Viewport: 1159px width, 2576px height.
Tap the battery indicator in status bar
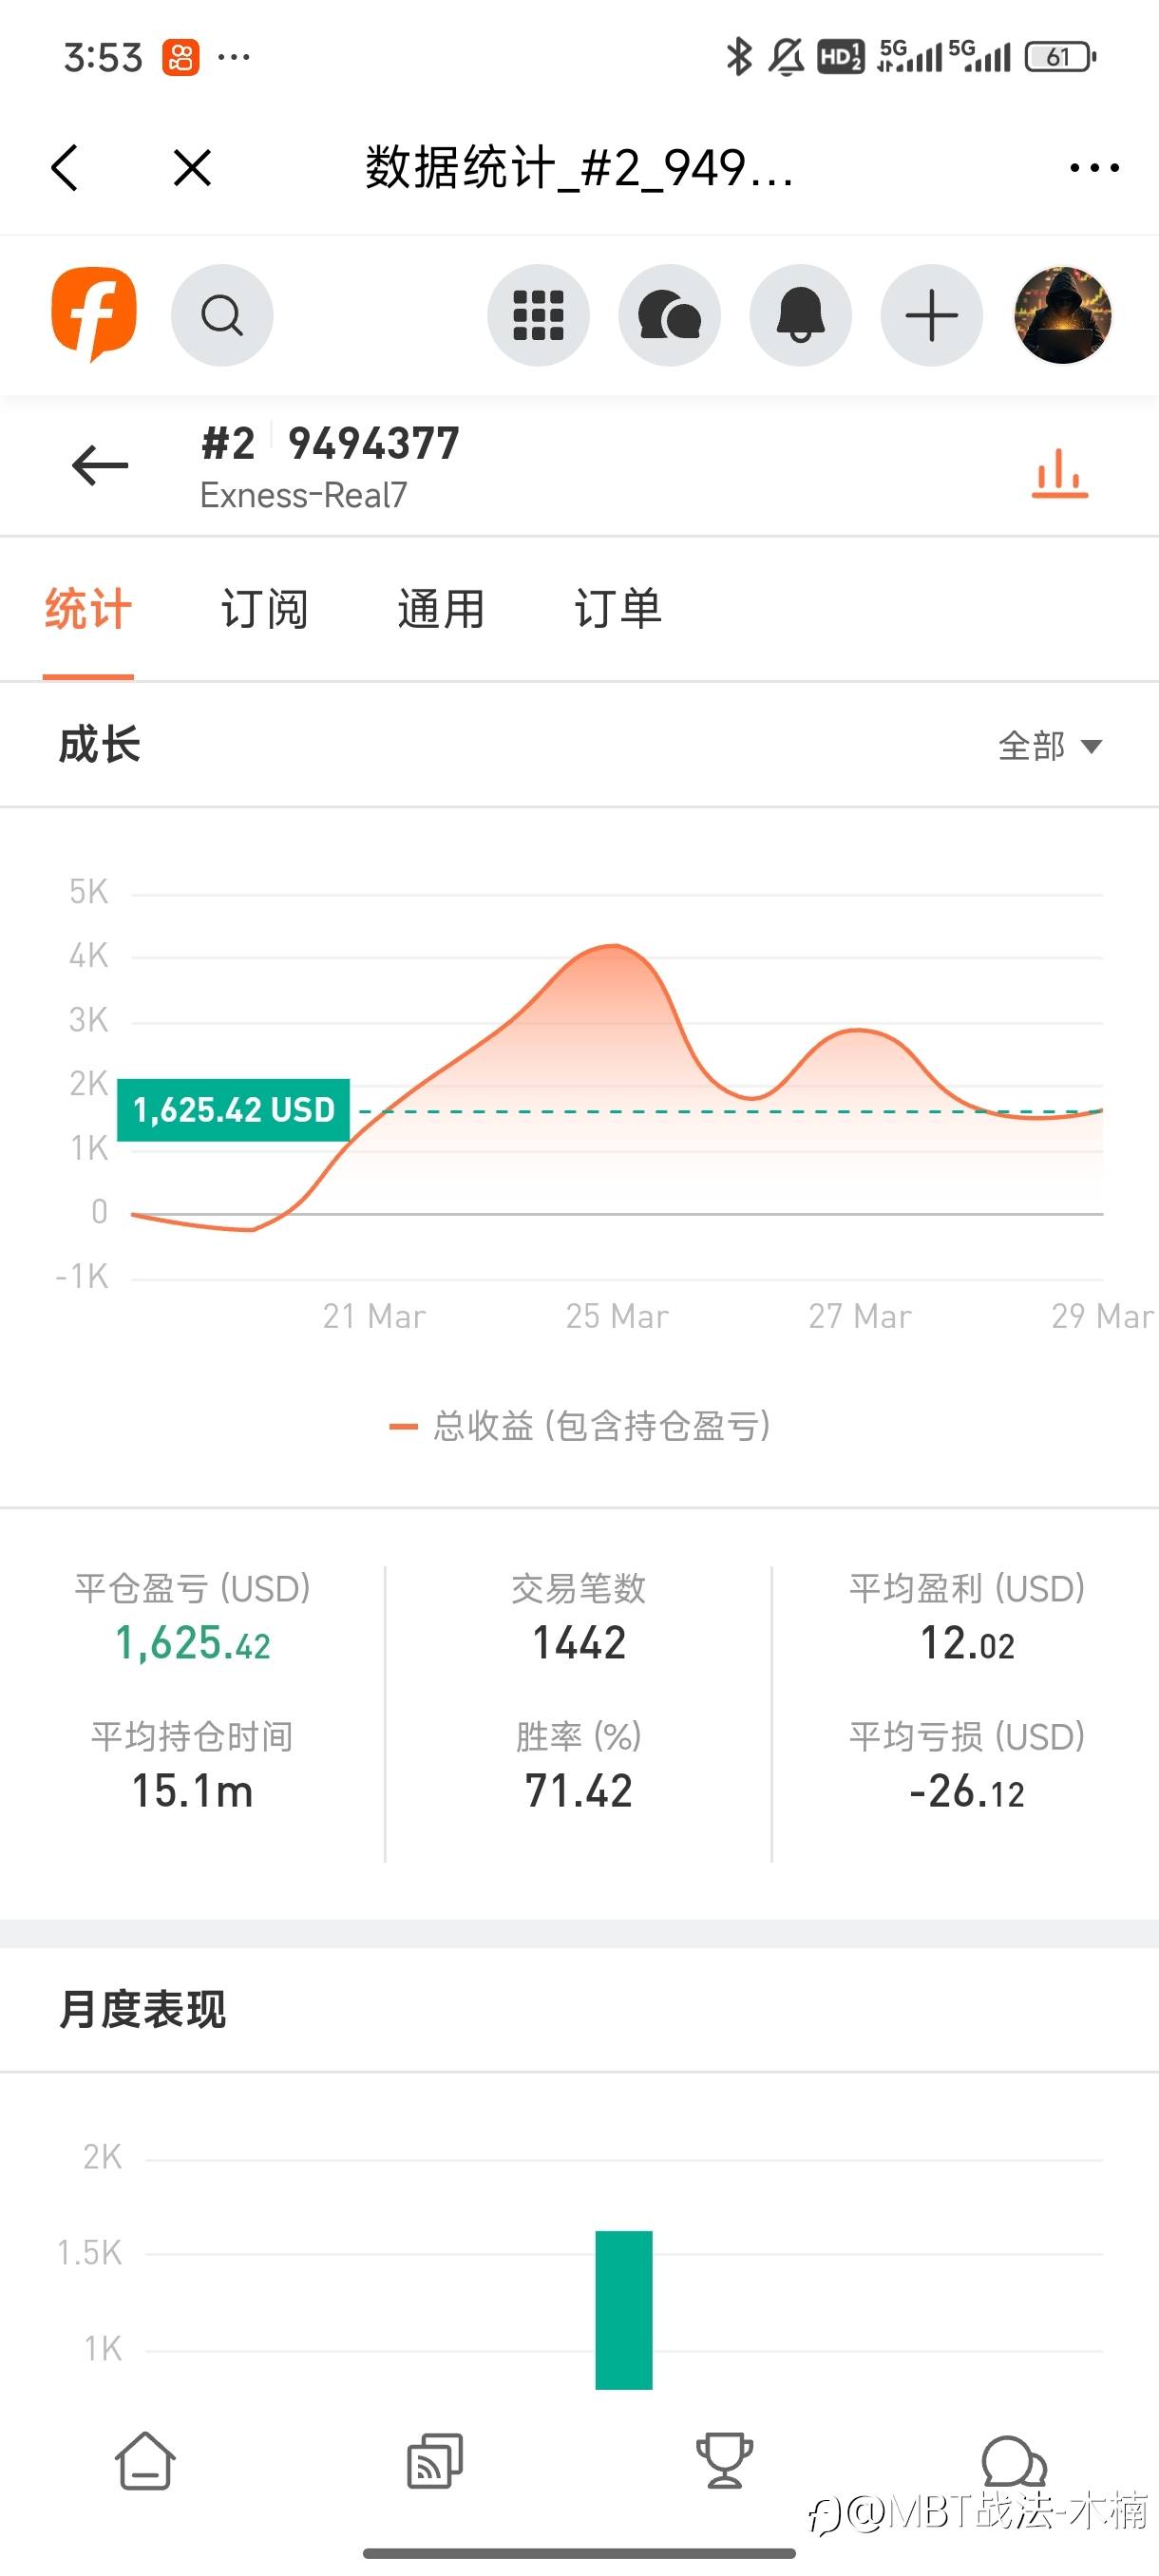[x=1061, y=57]
